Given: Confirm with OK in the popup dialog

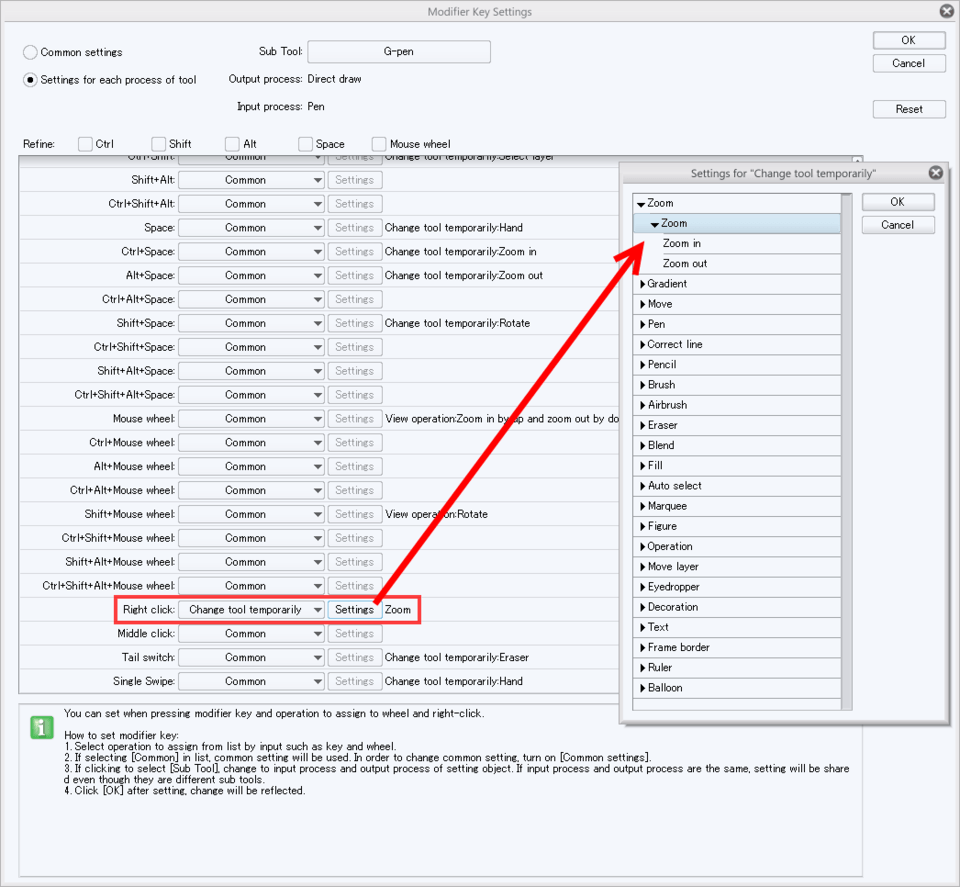Looking at the screenshot, I should click(x=897, y=202).
